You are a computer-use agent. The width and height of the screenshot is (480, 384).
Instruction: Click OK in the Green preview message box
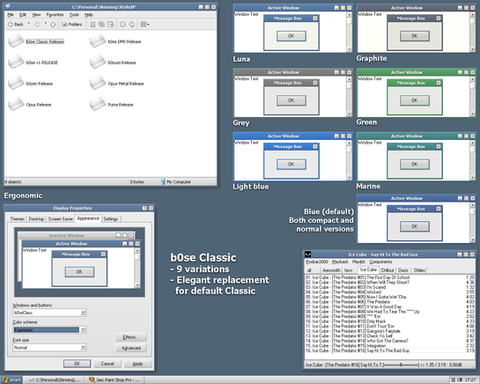pyautogui.click(x=414, y=100)
